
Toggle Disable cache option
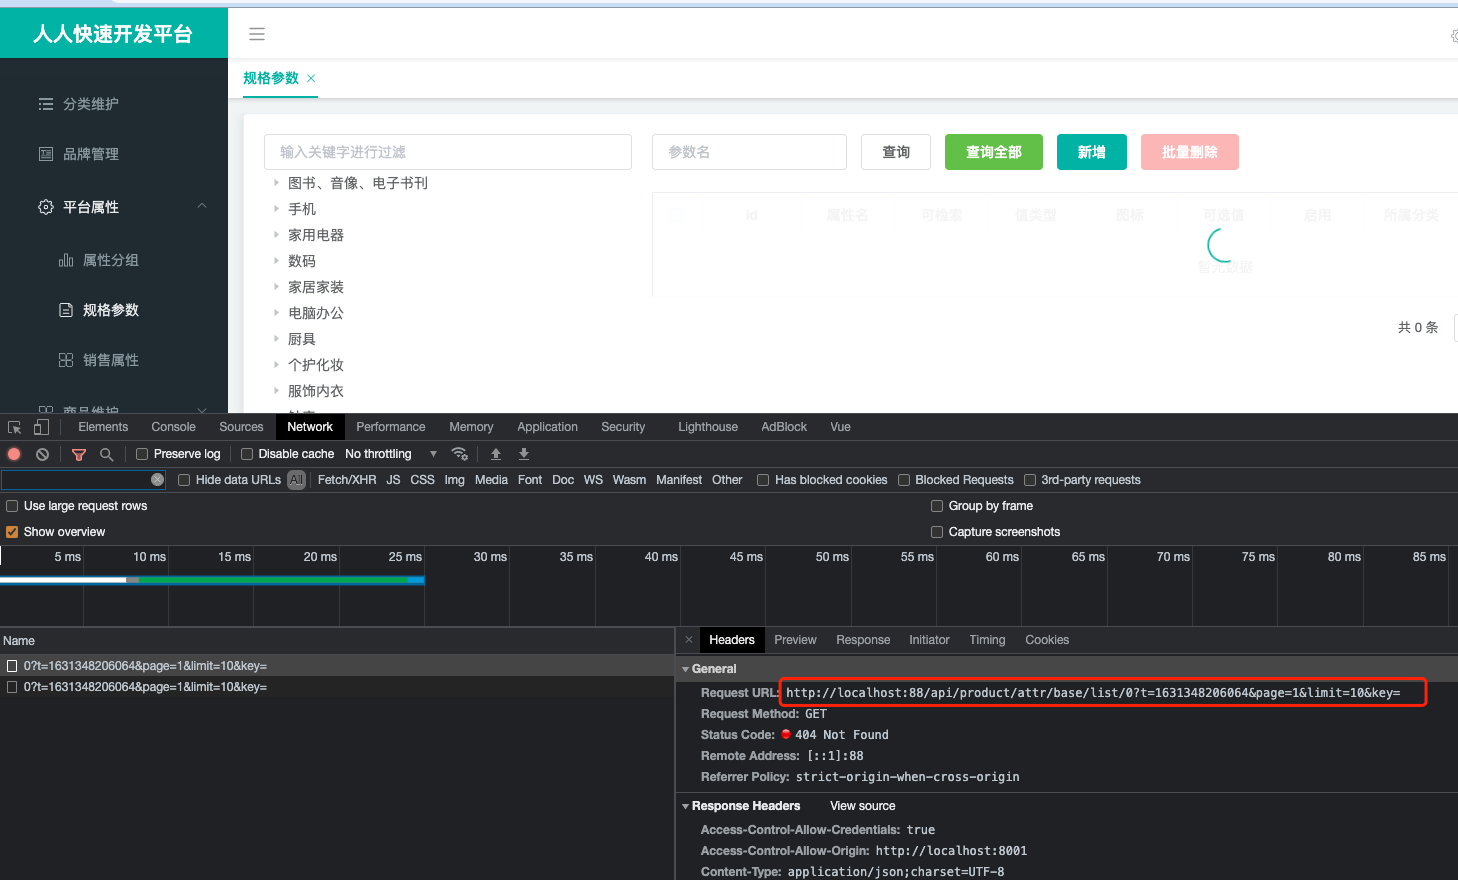tap(246, 453)
